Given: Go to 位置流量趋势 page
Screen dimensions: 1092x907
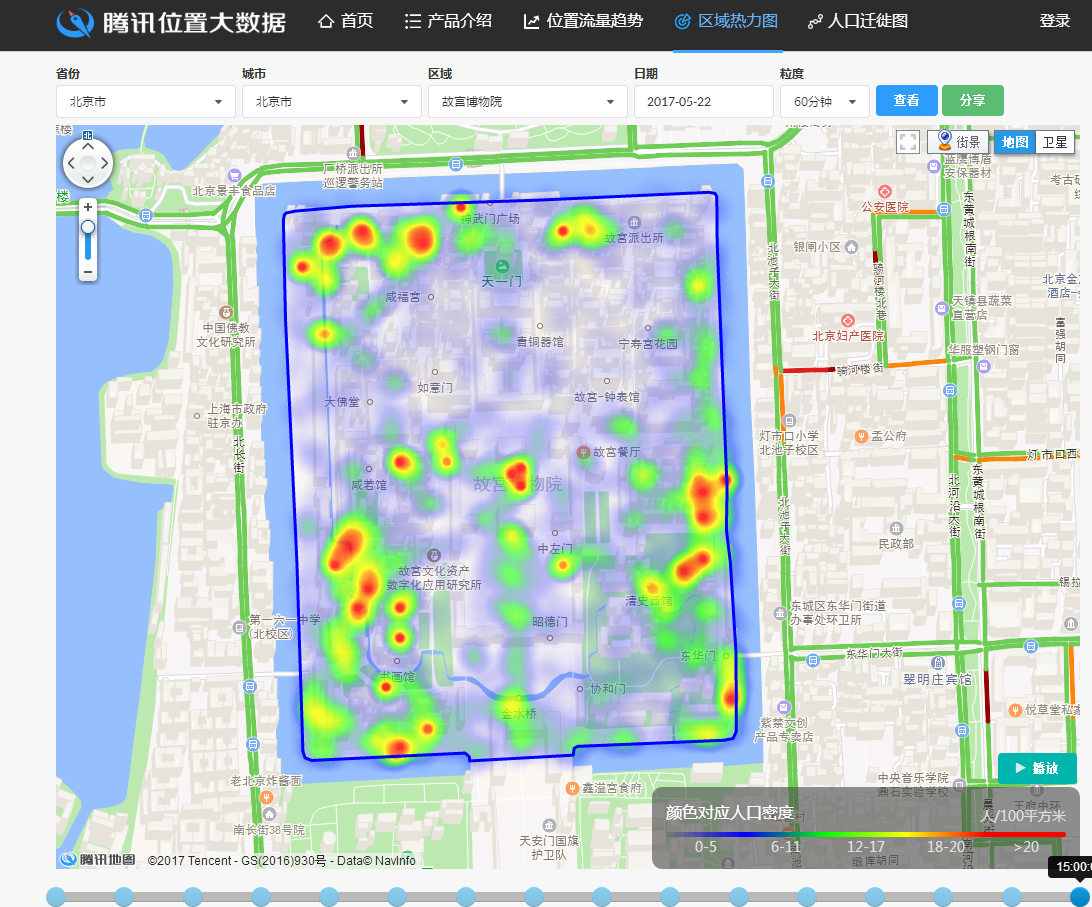Looking at the screenshot, I should point(583,22).
